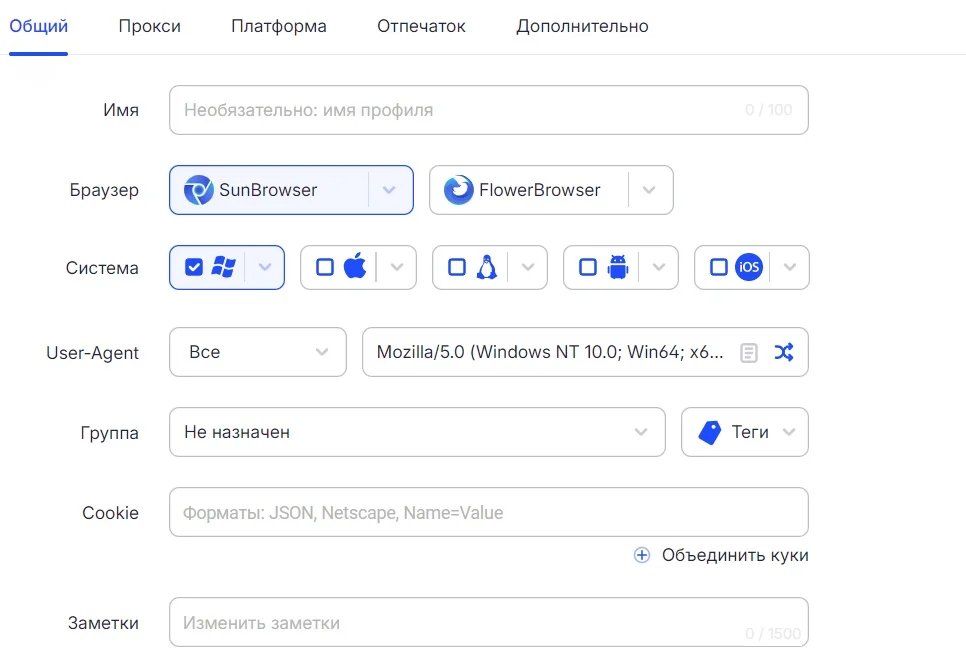
Task: Click the blue tag icon for Теги
Action: click(x=710, y=432)
